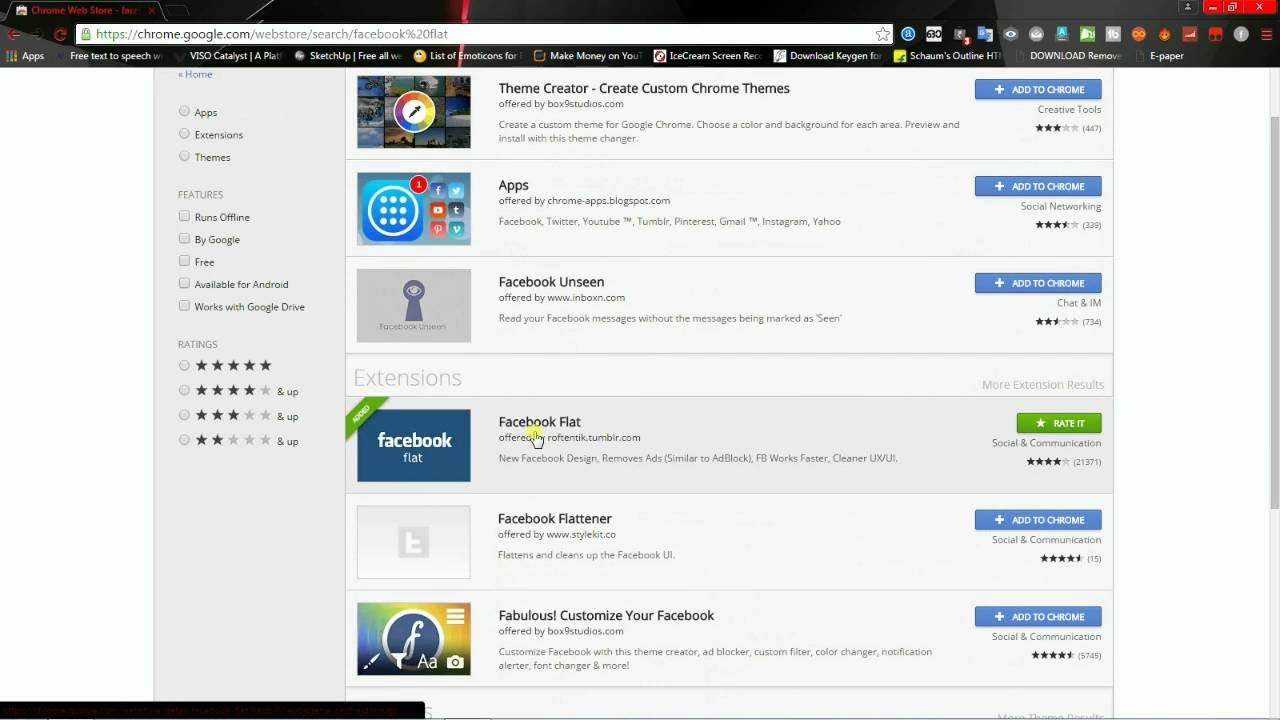This screenshot has height=720, width=1280.
Task: Open the Facebook Flat title link
Action: tap(539, 422)
